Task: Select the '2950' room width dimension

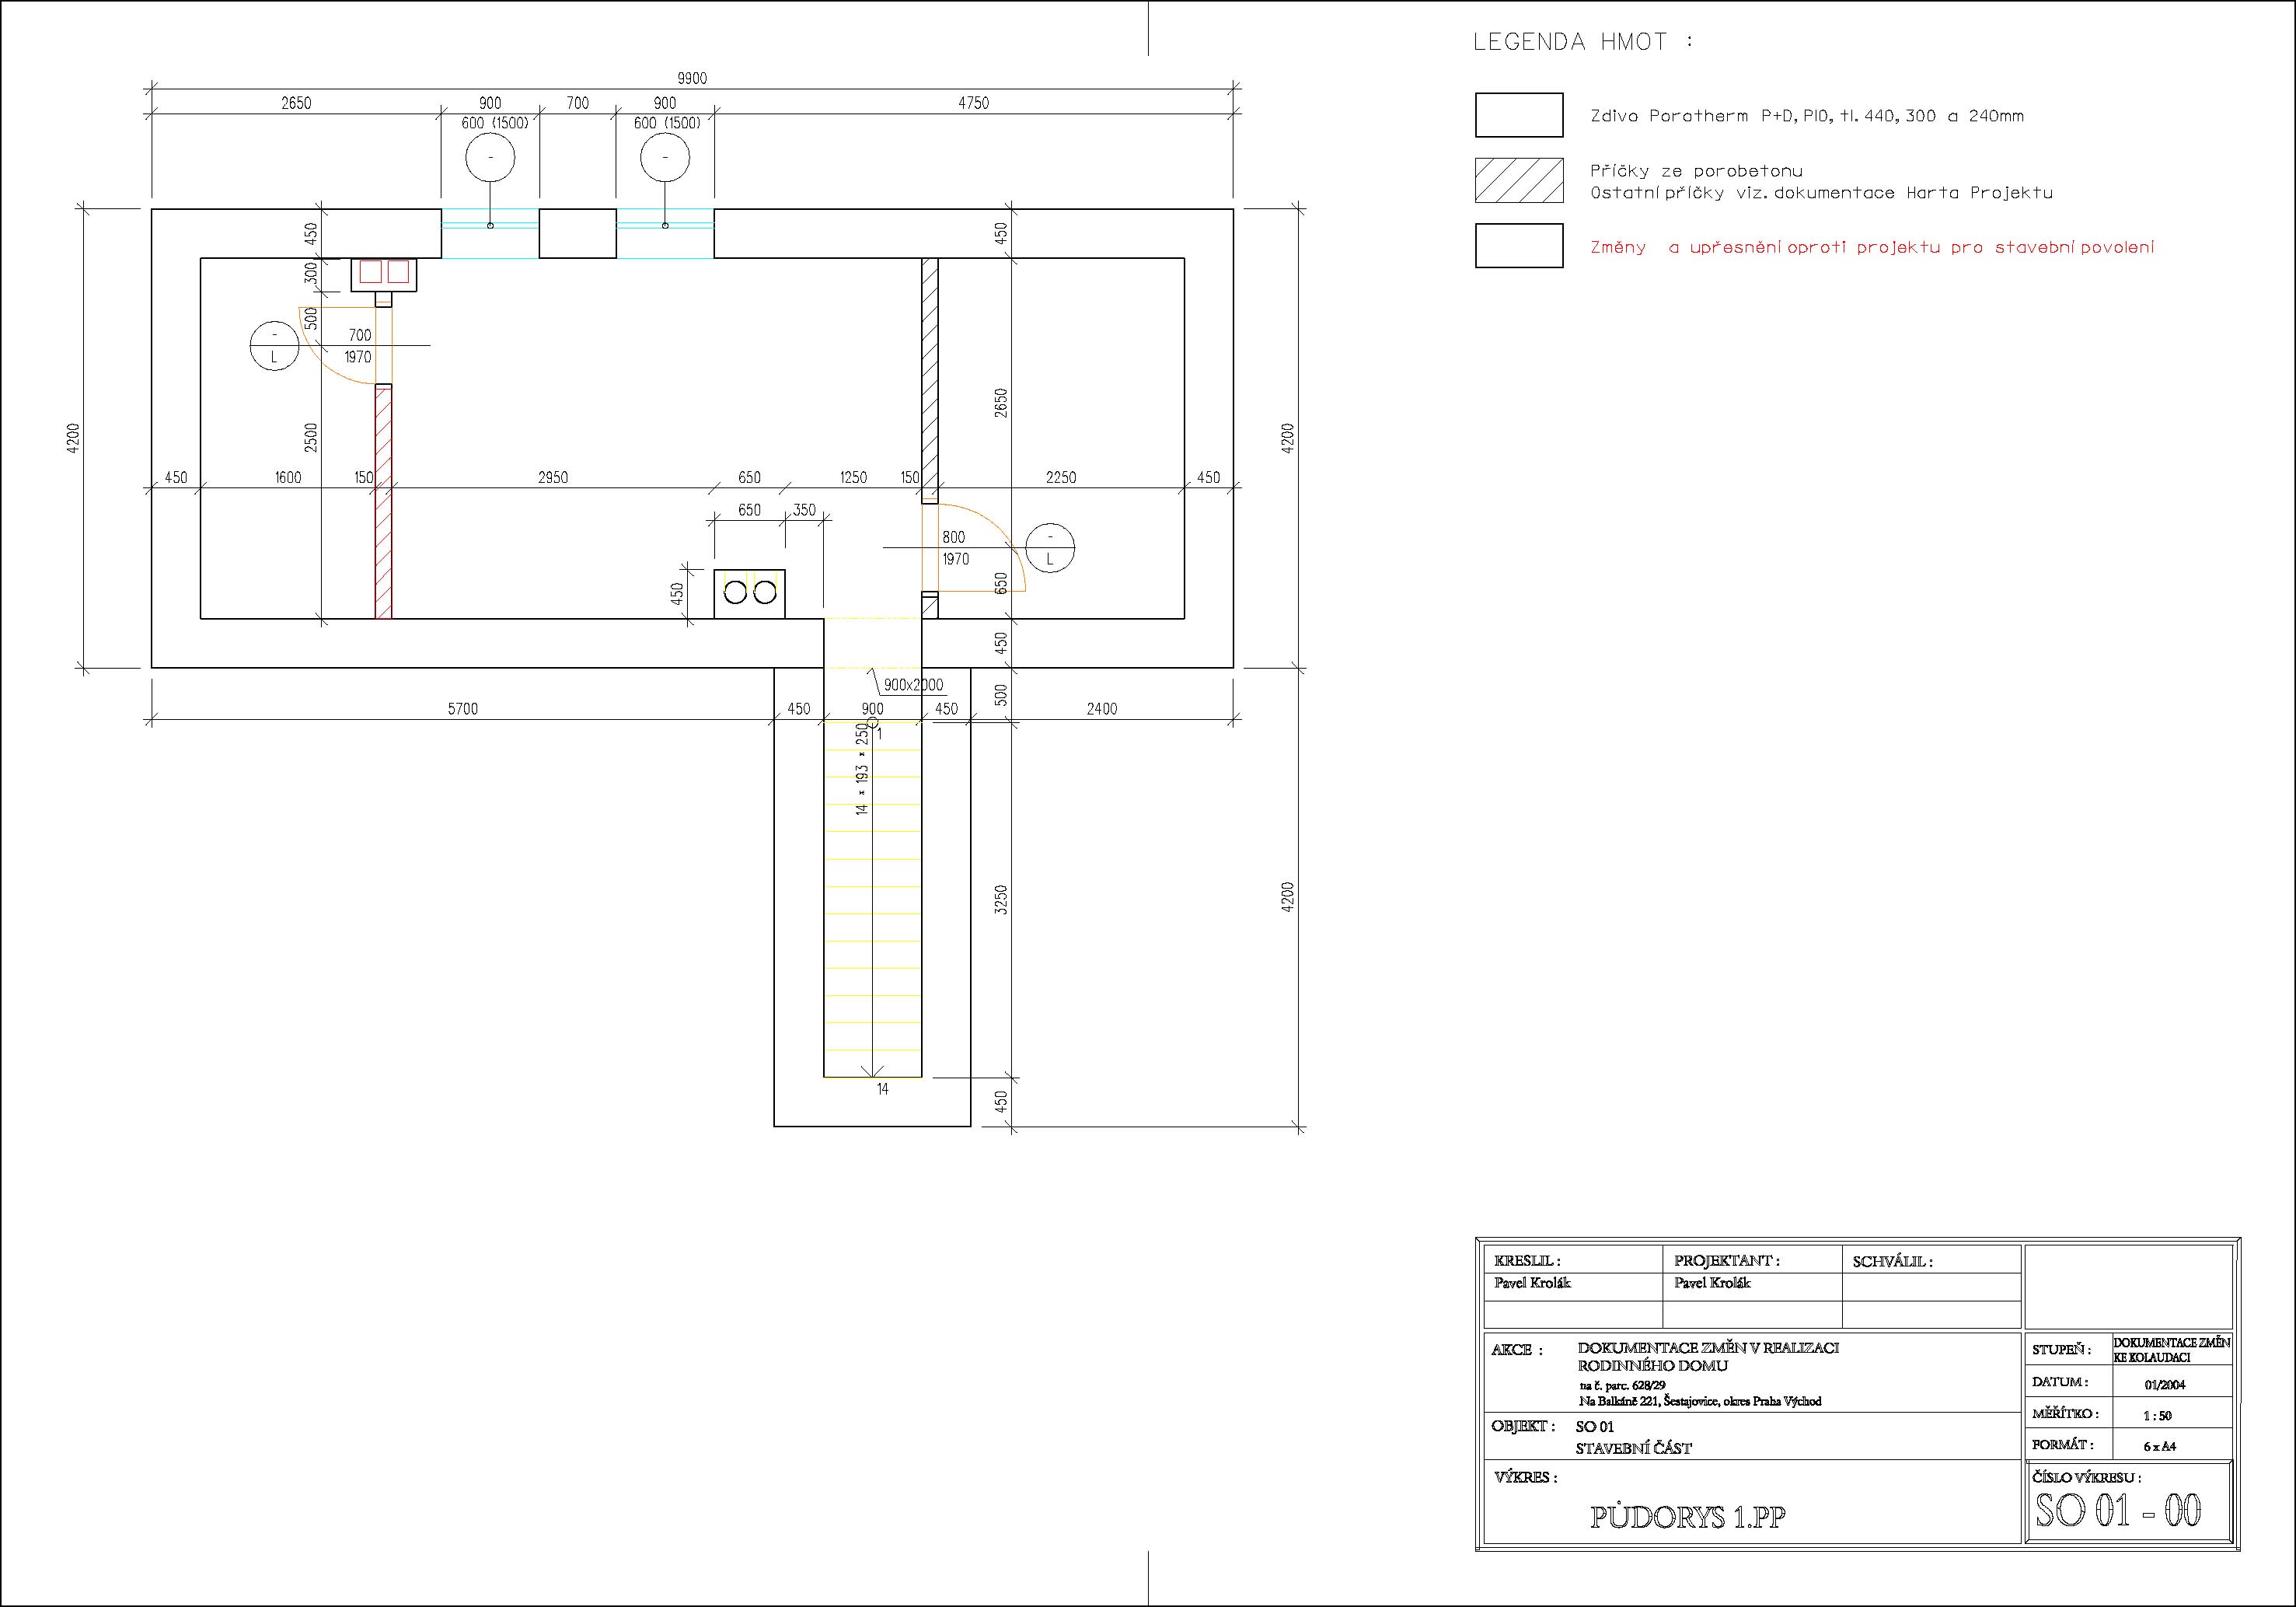Action: coord(553,478)
